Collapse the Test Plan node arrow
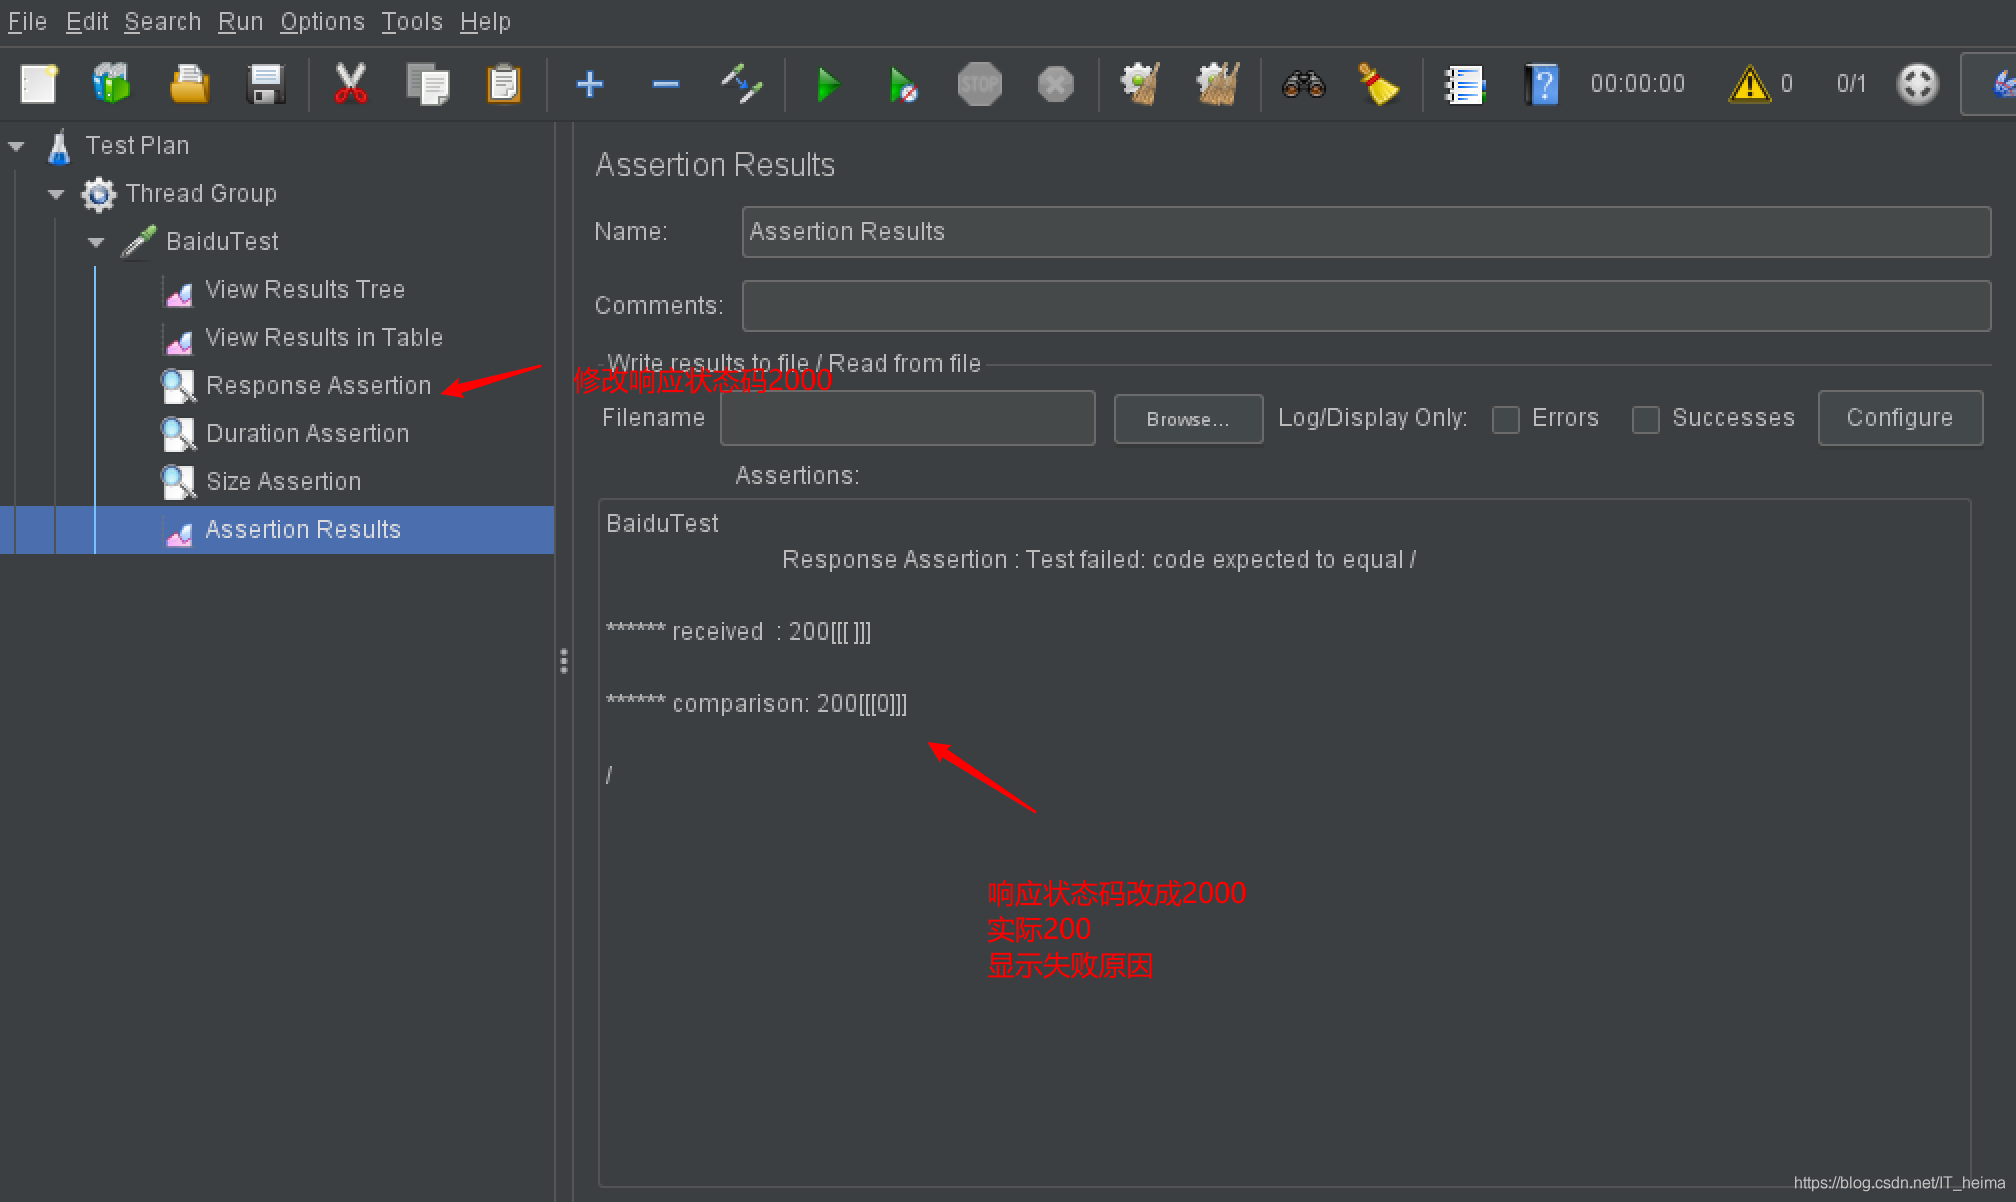The height and width of the screenshot is (1202, 2016). point(17,146)
